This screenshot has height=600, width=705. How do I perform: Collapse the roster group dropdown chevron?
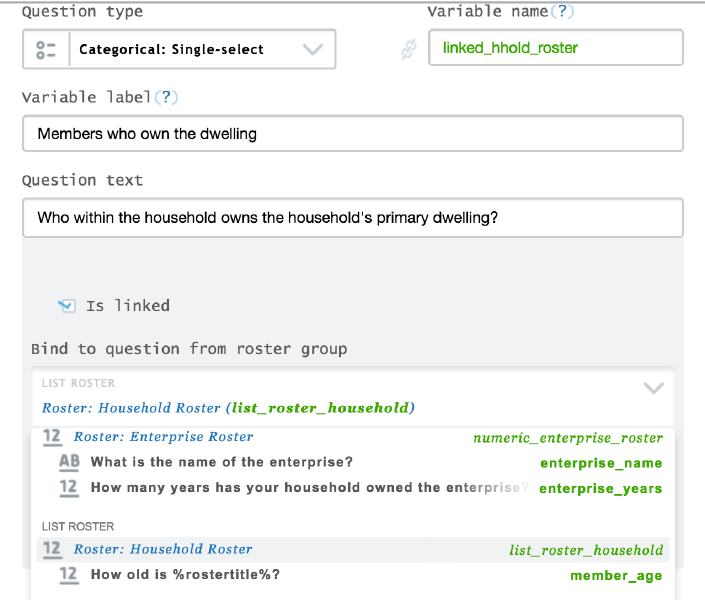click(653, 388)
